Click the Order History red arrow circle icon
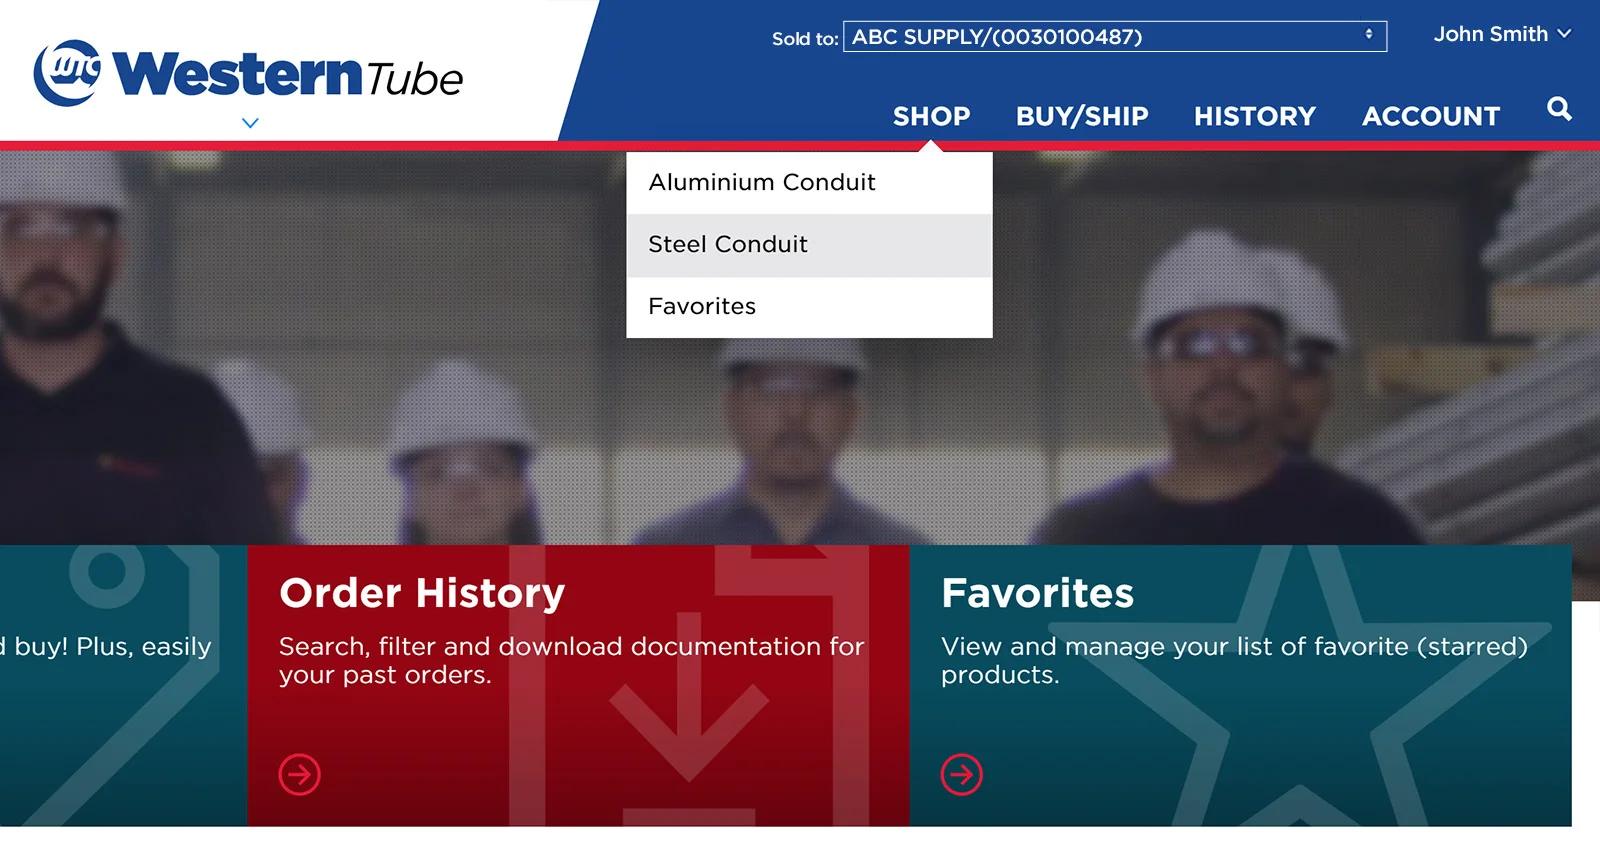 [299, 774]
